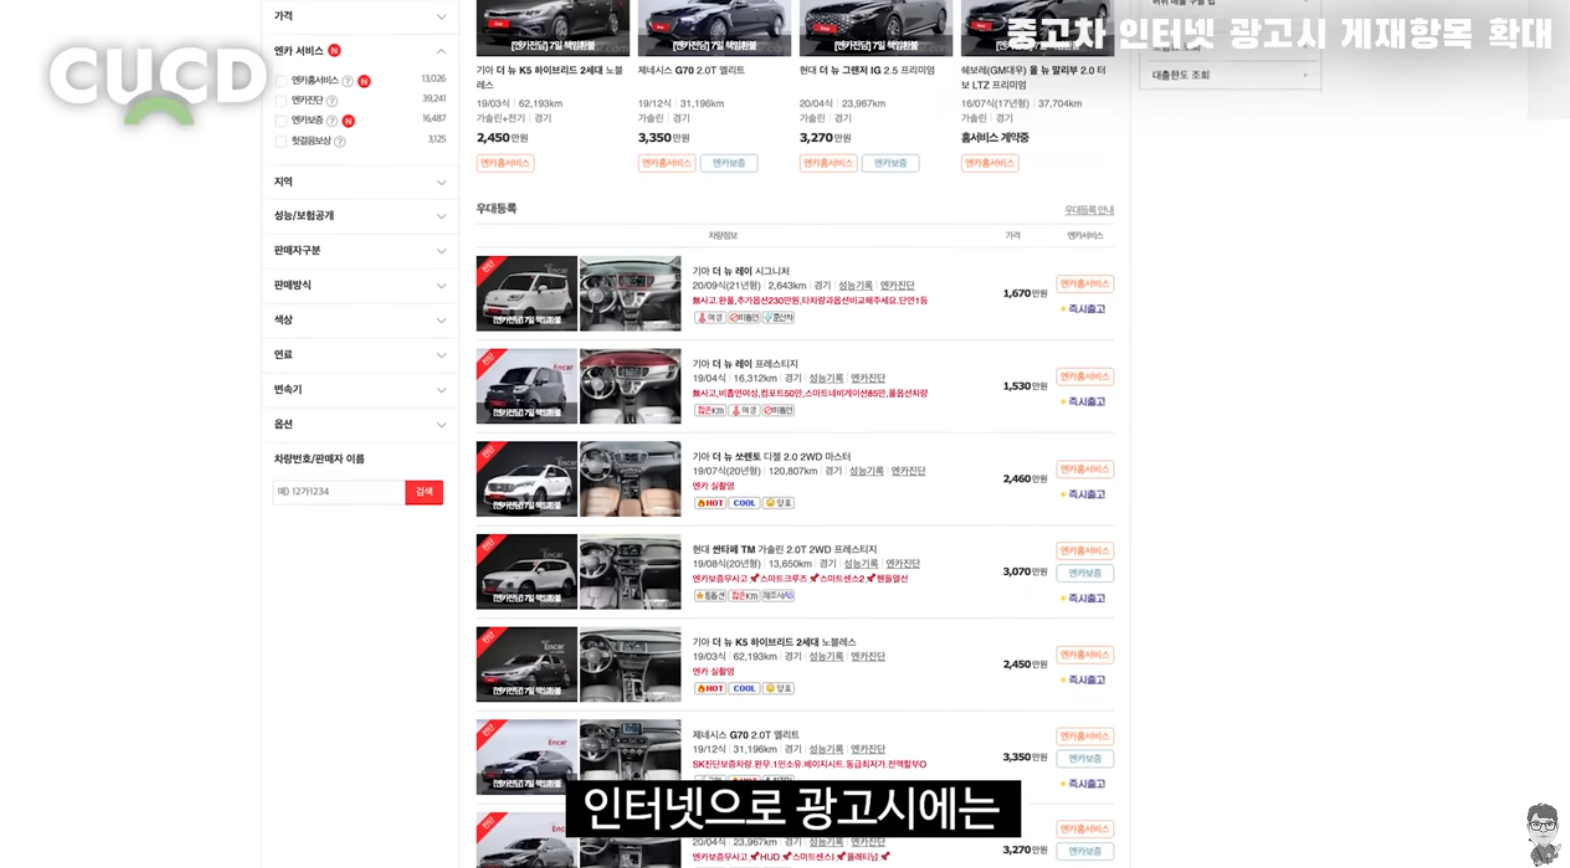The width and height of the screenshot is (1570, 868).
Task: Open the 싼타페 TM interior photo thumbnail
Action: (630, 572)
